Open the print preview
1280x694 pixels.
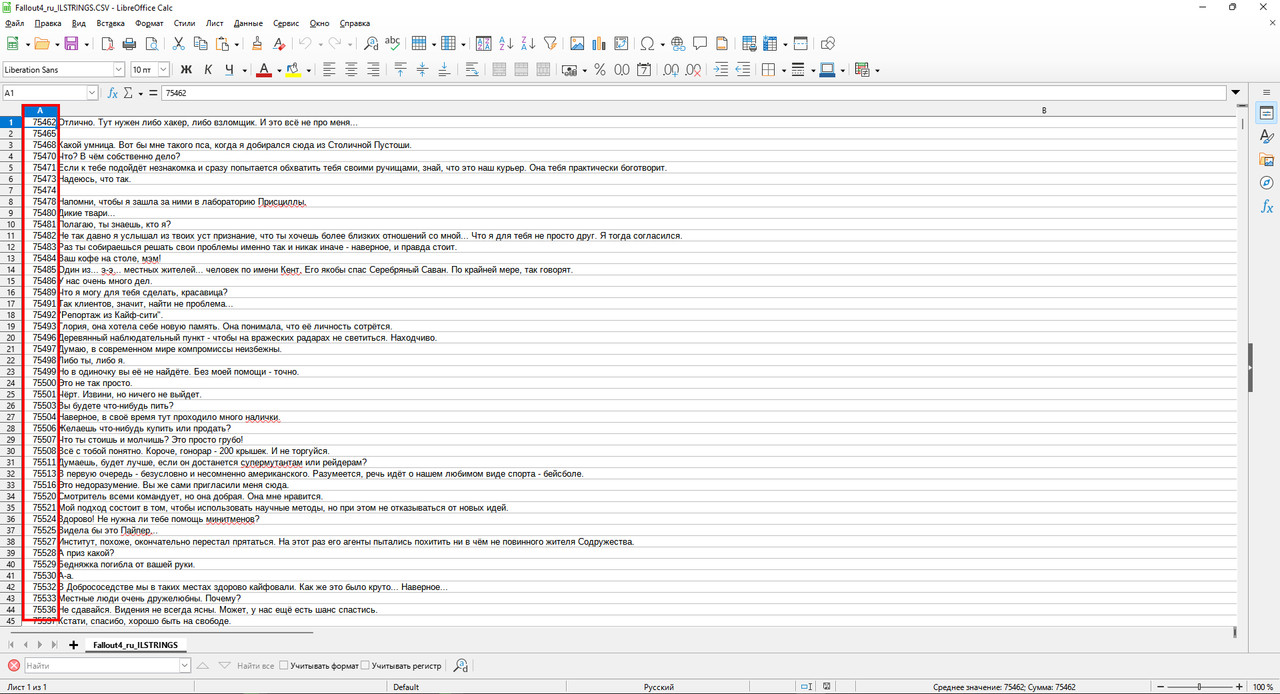[x=150, y=44]
